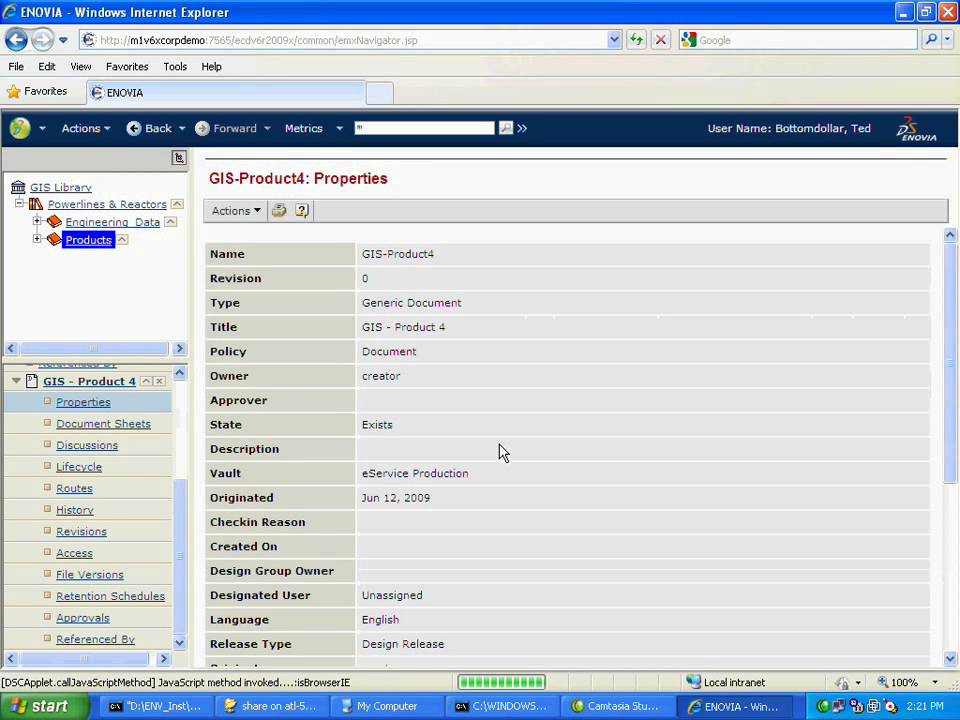Open Properties in the category list
Viewport: 960px width, 720px height.
pyautogui.click(x=83, y=402)
